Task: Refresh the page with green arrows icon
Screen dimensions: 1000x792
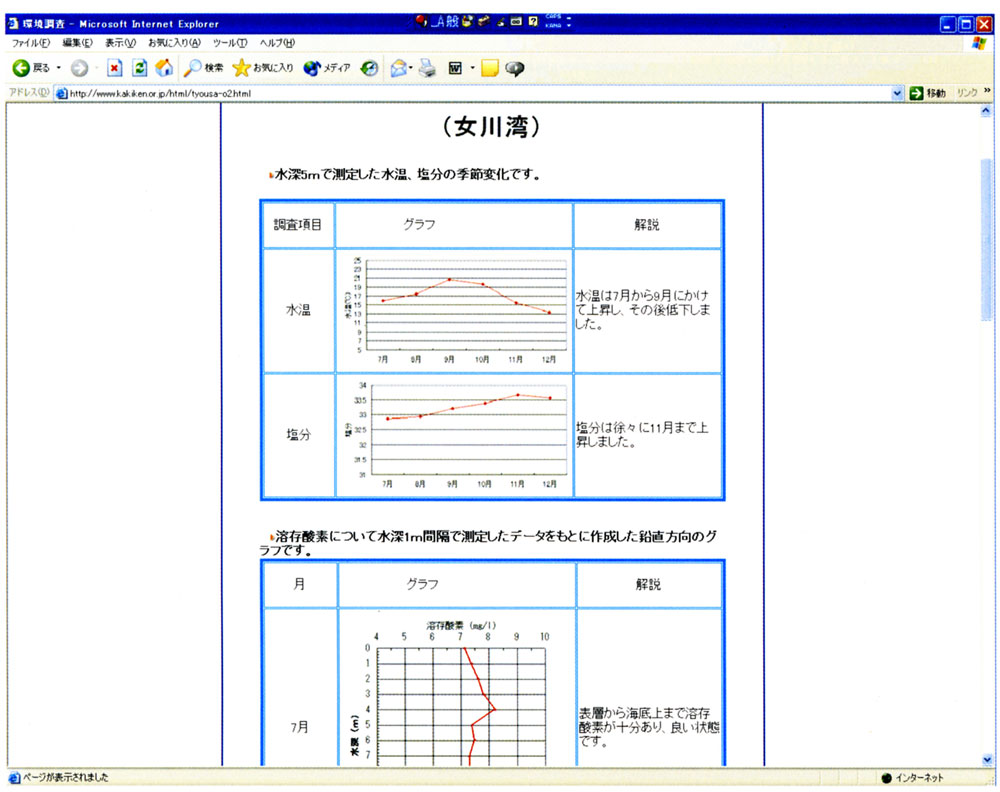Action: click(x=140, y=68)
